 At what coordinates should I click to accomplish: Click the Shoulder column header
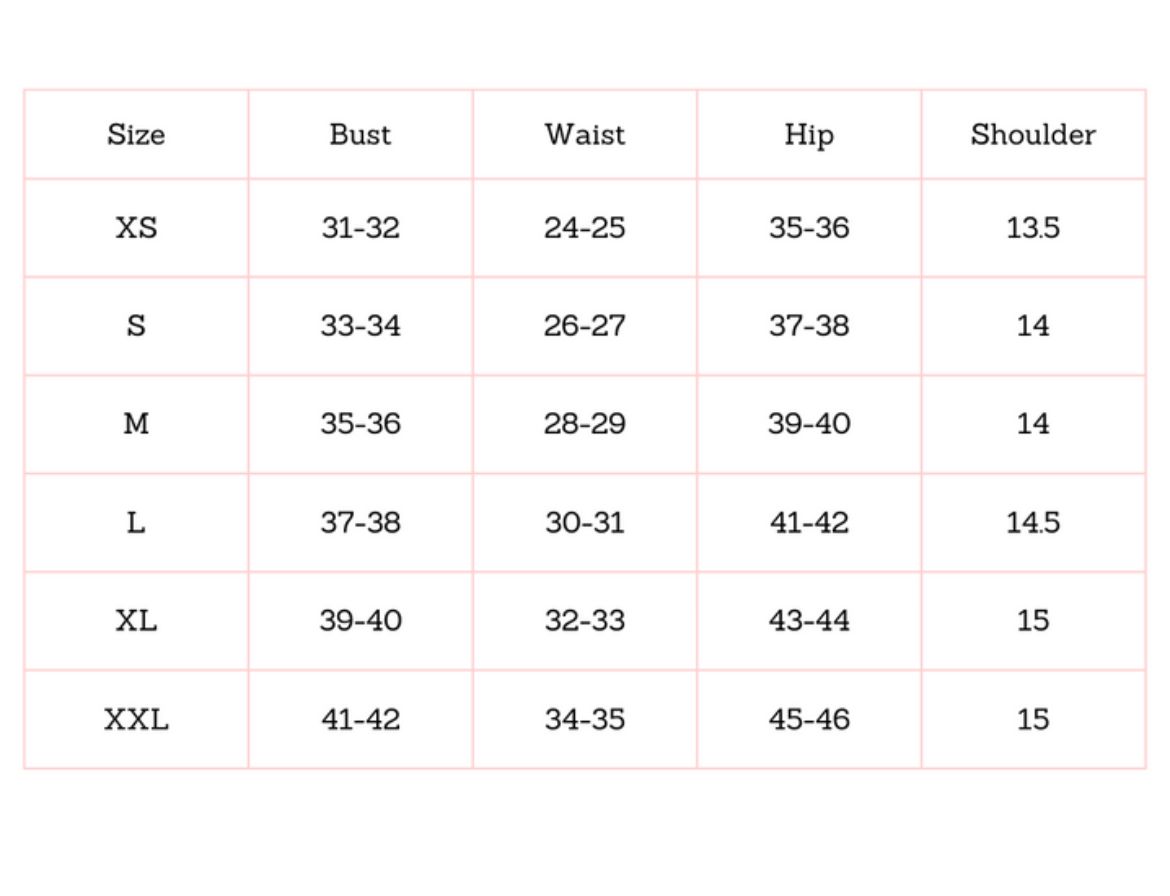point(1032,135)
